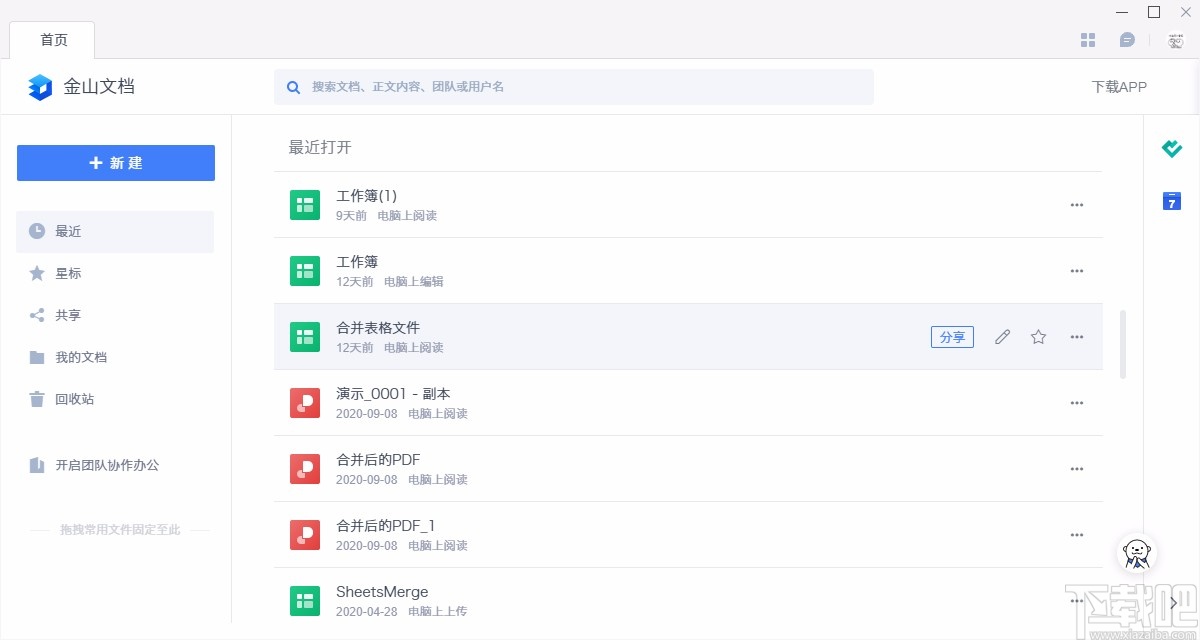Open the messages chat bubble icon
This screenshot has width=1200, height=640.
click(1127, 40)
